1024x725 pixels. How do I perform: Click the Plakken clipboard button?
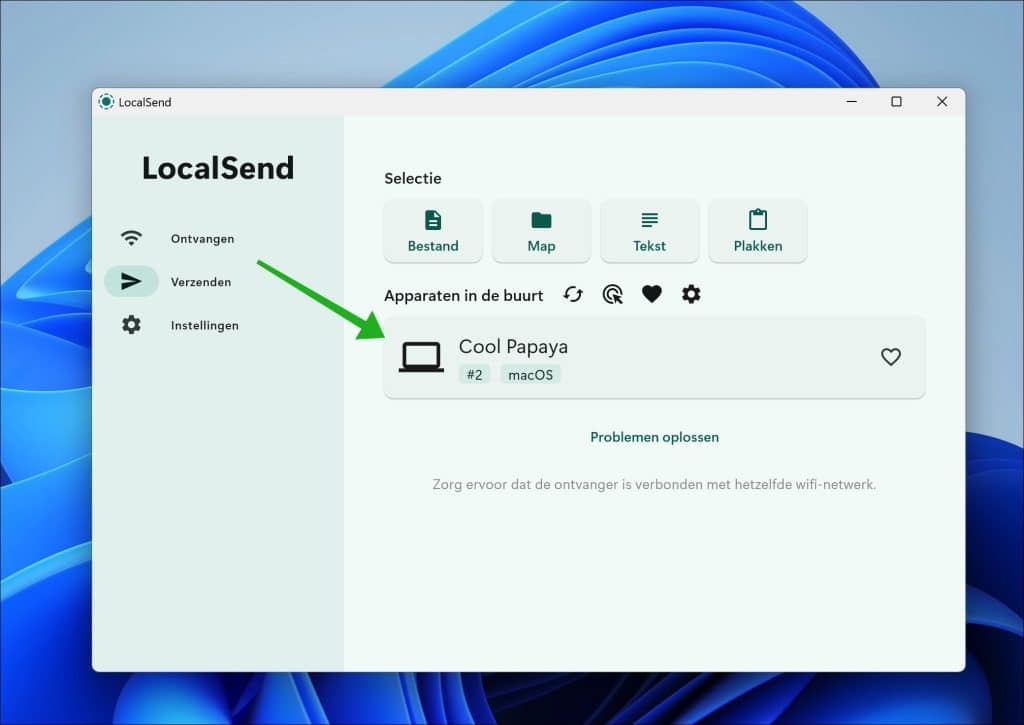[x=758, y=231]
